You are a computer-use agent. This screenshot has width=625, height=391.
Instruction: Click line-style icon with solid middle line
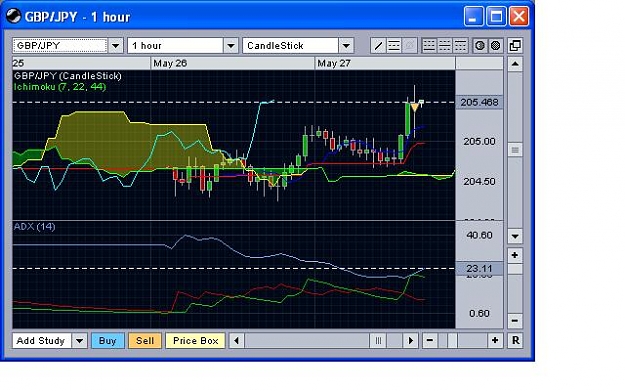[445, 46]
